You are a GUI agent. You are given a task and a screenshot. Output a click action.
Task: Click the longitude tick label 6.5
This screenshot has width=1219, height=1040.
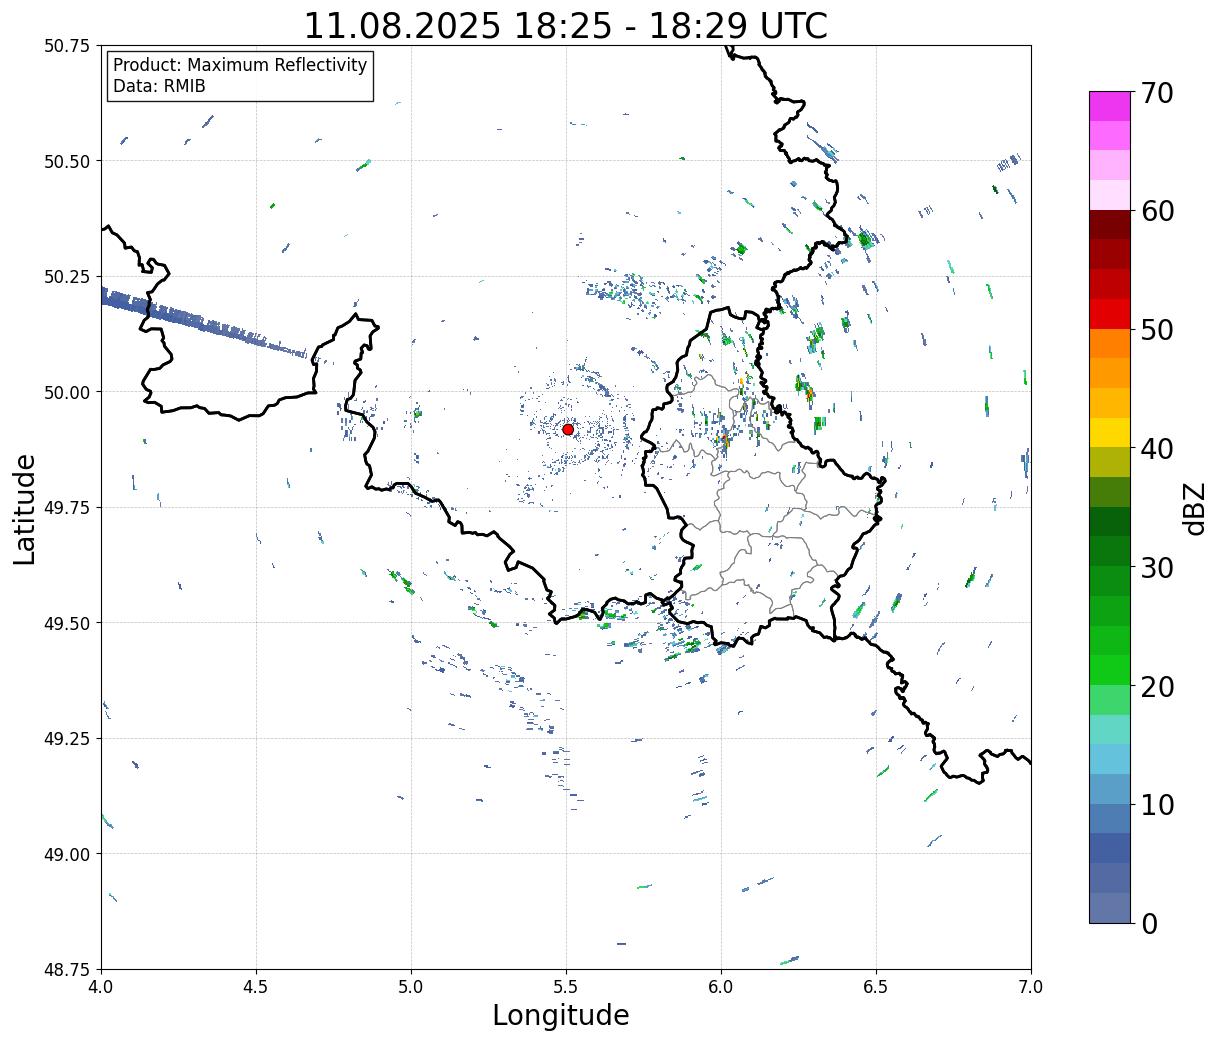[x=876, y=986]
